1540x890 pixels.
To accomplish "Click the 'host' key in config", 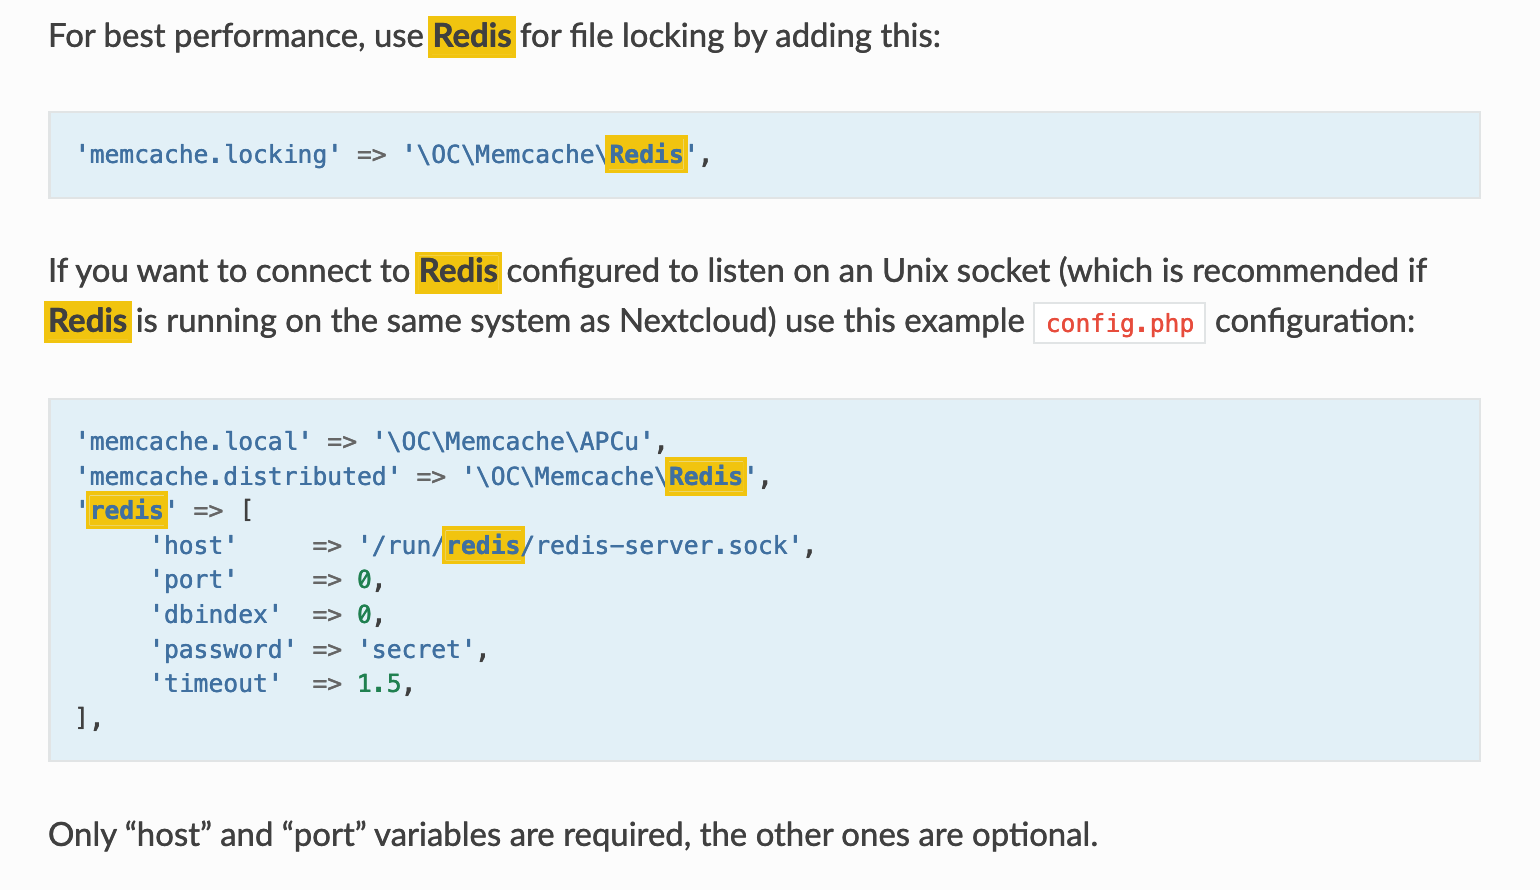I will [193, 546].
